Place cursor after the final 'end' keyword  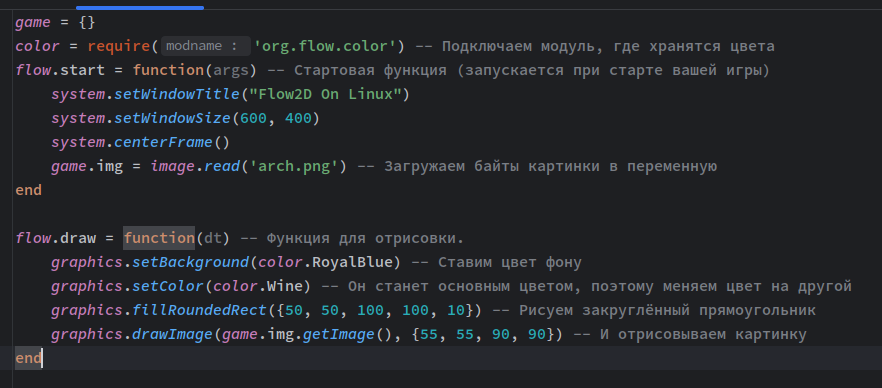pos(42,359)
